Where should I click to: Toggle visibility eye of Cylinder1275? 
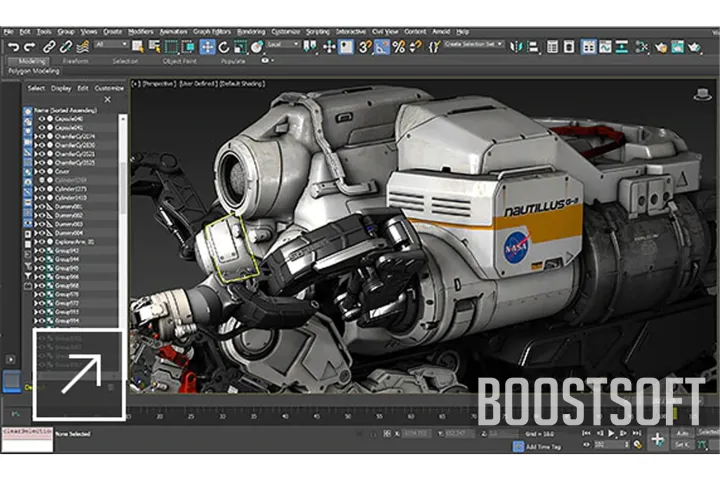point(42,188)
